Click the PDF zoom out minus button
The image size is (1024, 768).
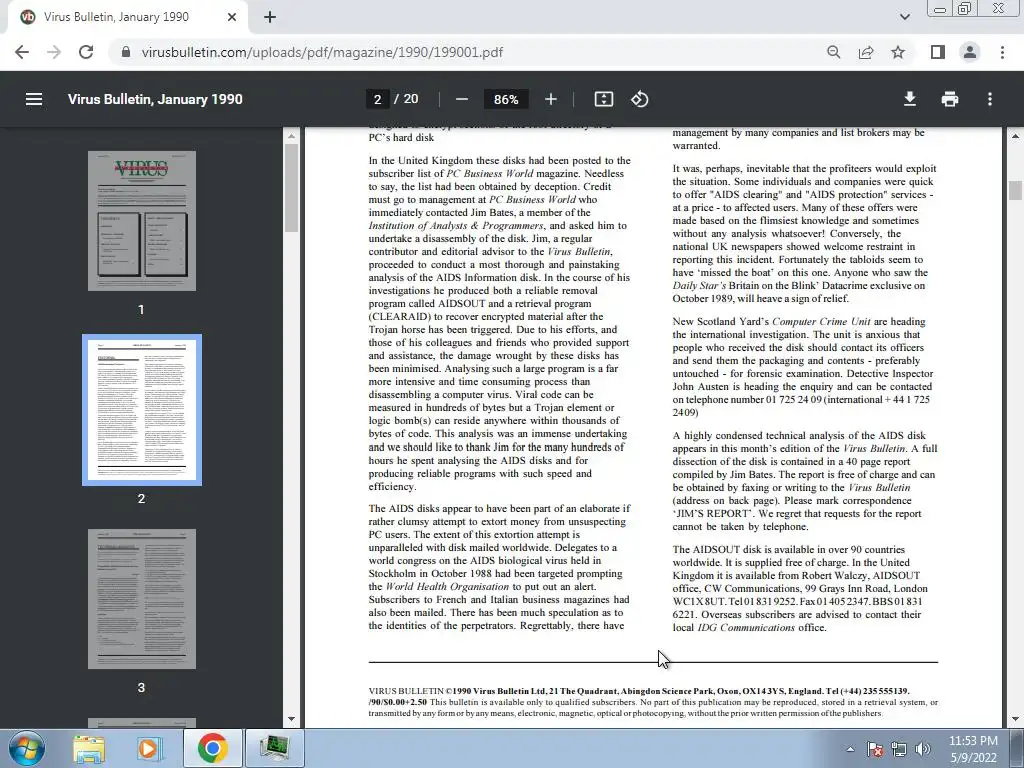click(462, 99)
